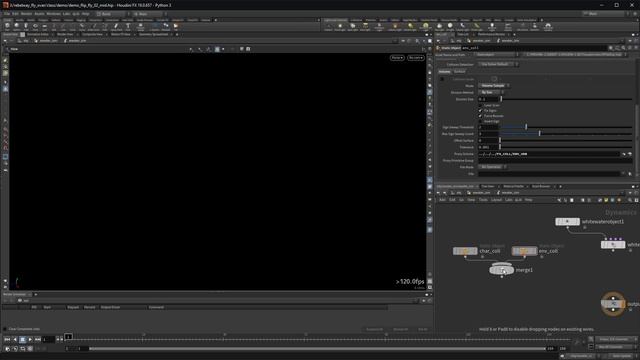Add a Point Light from shelf
Screen dimensions: 640x360
[340, 27]
